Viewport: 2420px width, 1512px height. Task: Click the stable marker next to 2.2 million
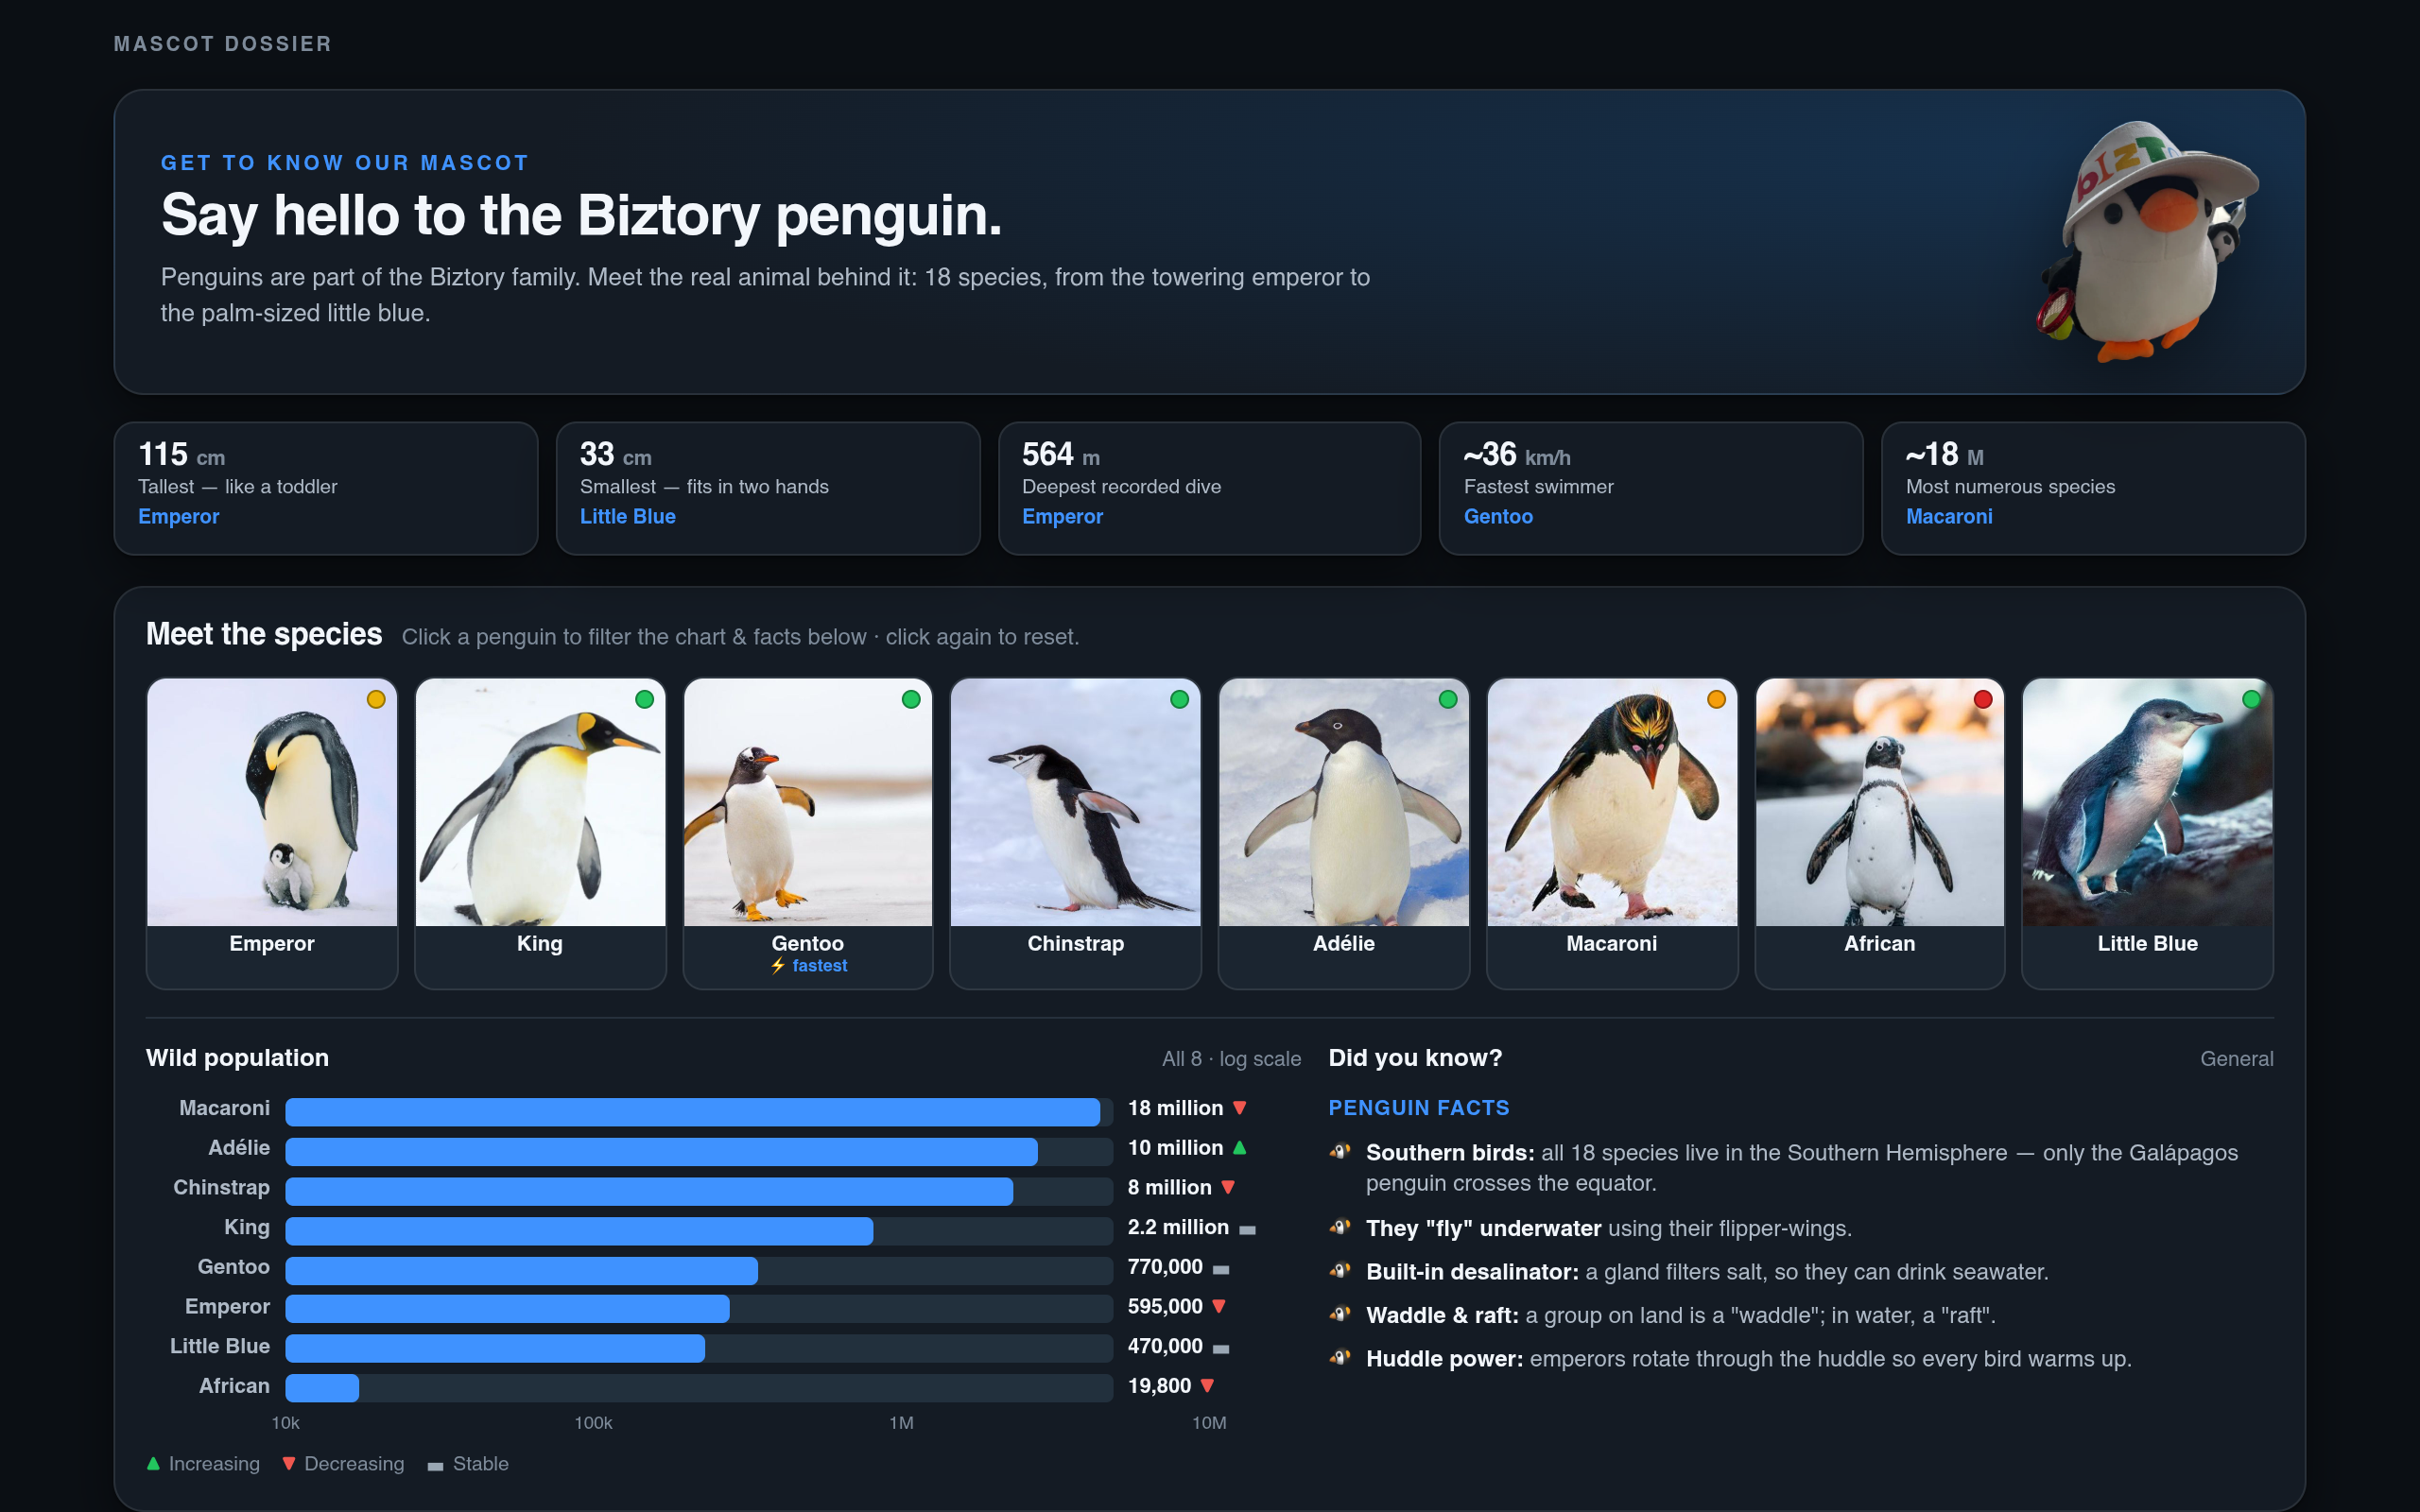coord(1247,1230)
